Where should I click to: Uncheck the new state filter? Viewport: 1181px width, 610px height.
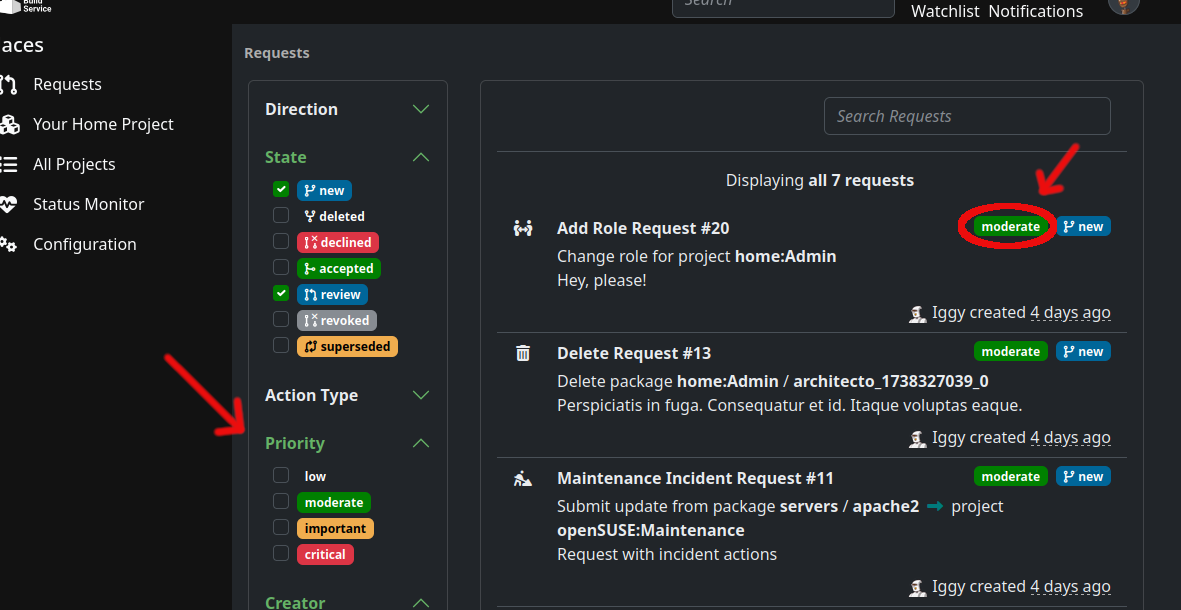click(281, 189)
